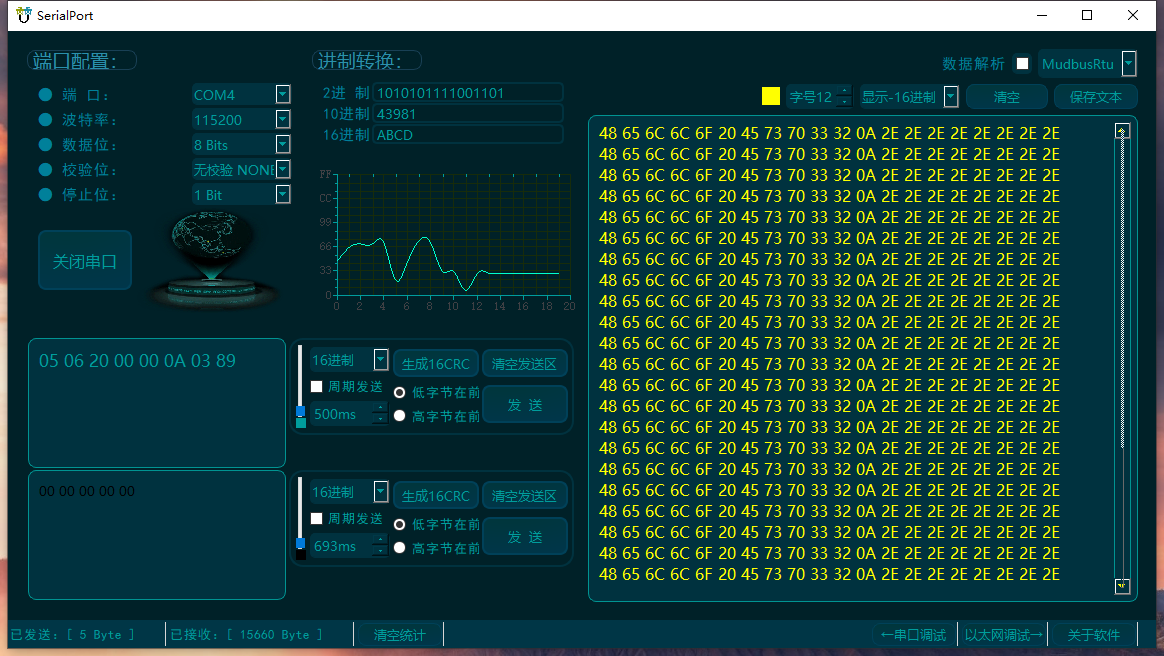Select second 高字节在前 radio button

coord(399,548)
